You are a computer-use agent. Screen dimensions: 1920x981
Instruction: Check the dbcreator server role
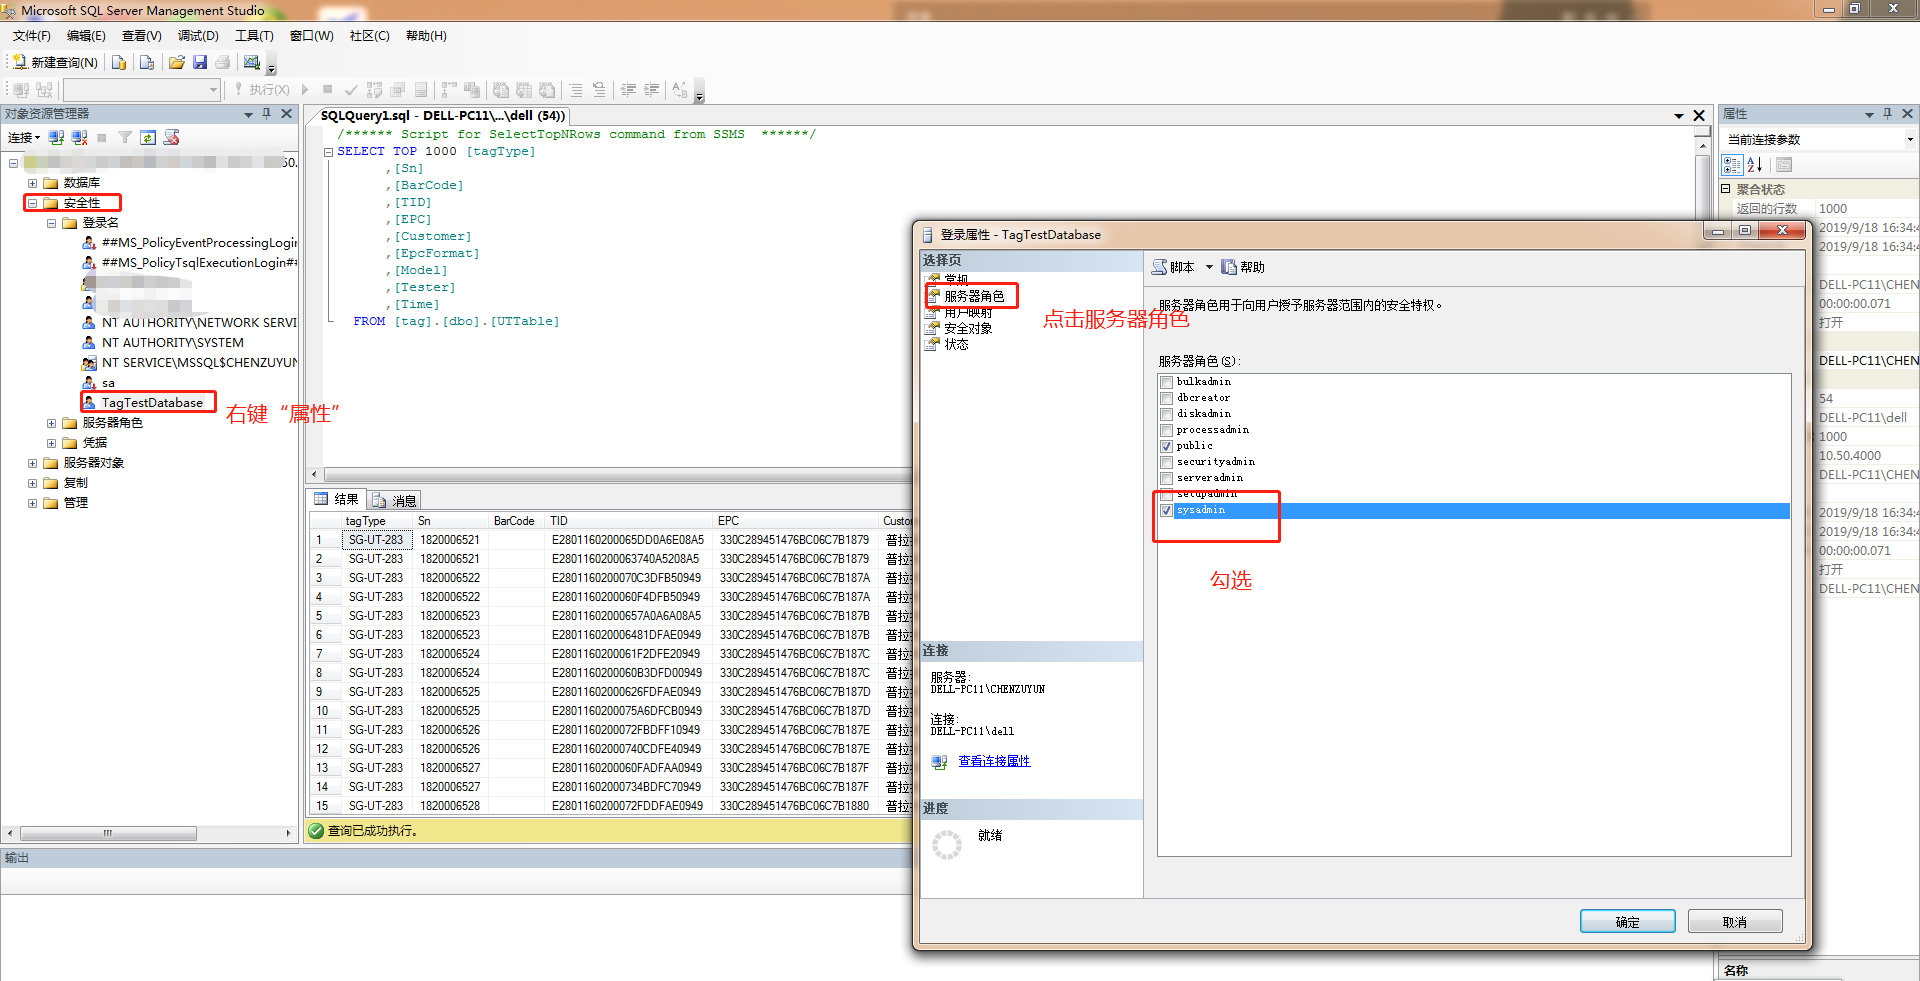[x=1166, y=398]
